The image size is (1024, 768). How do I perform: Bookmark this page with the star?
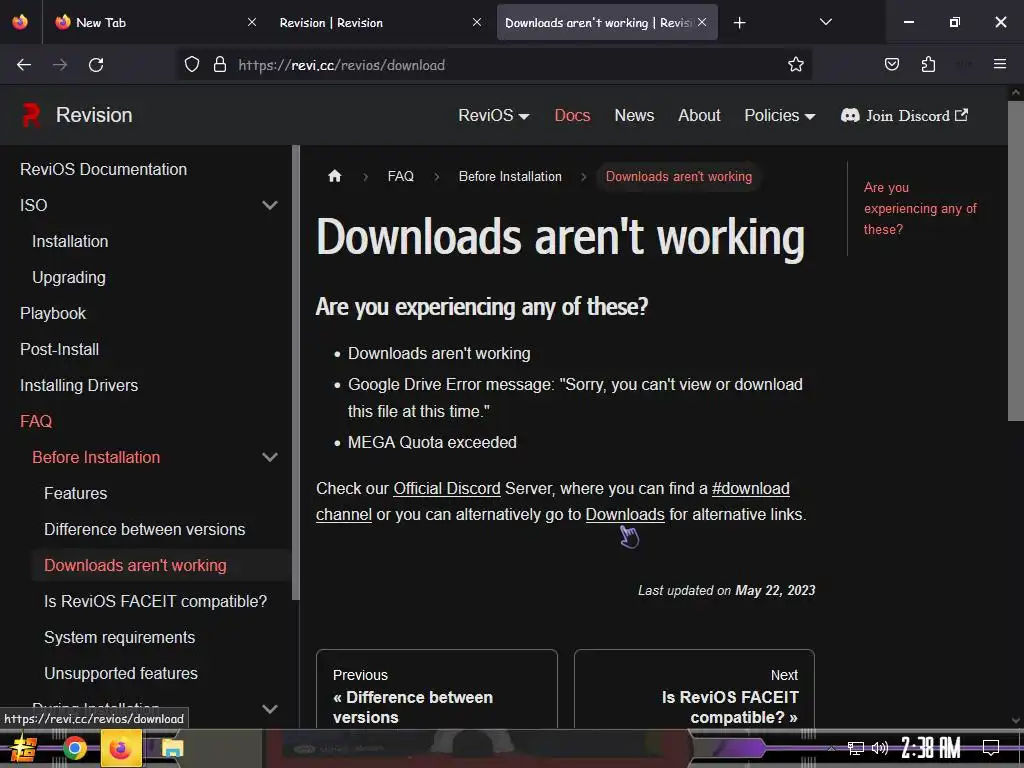click(795, 64)
